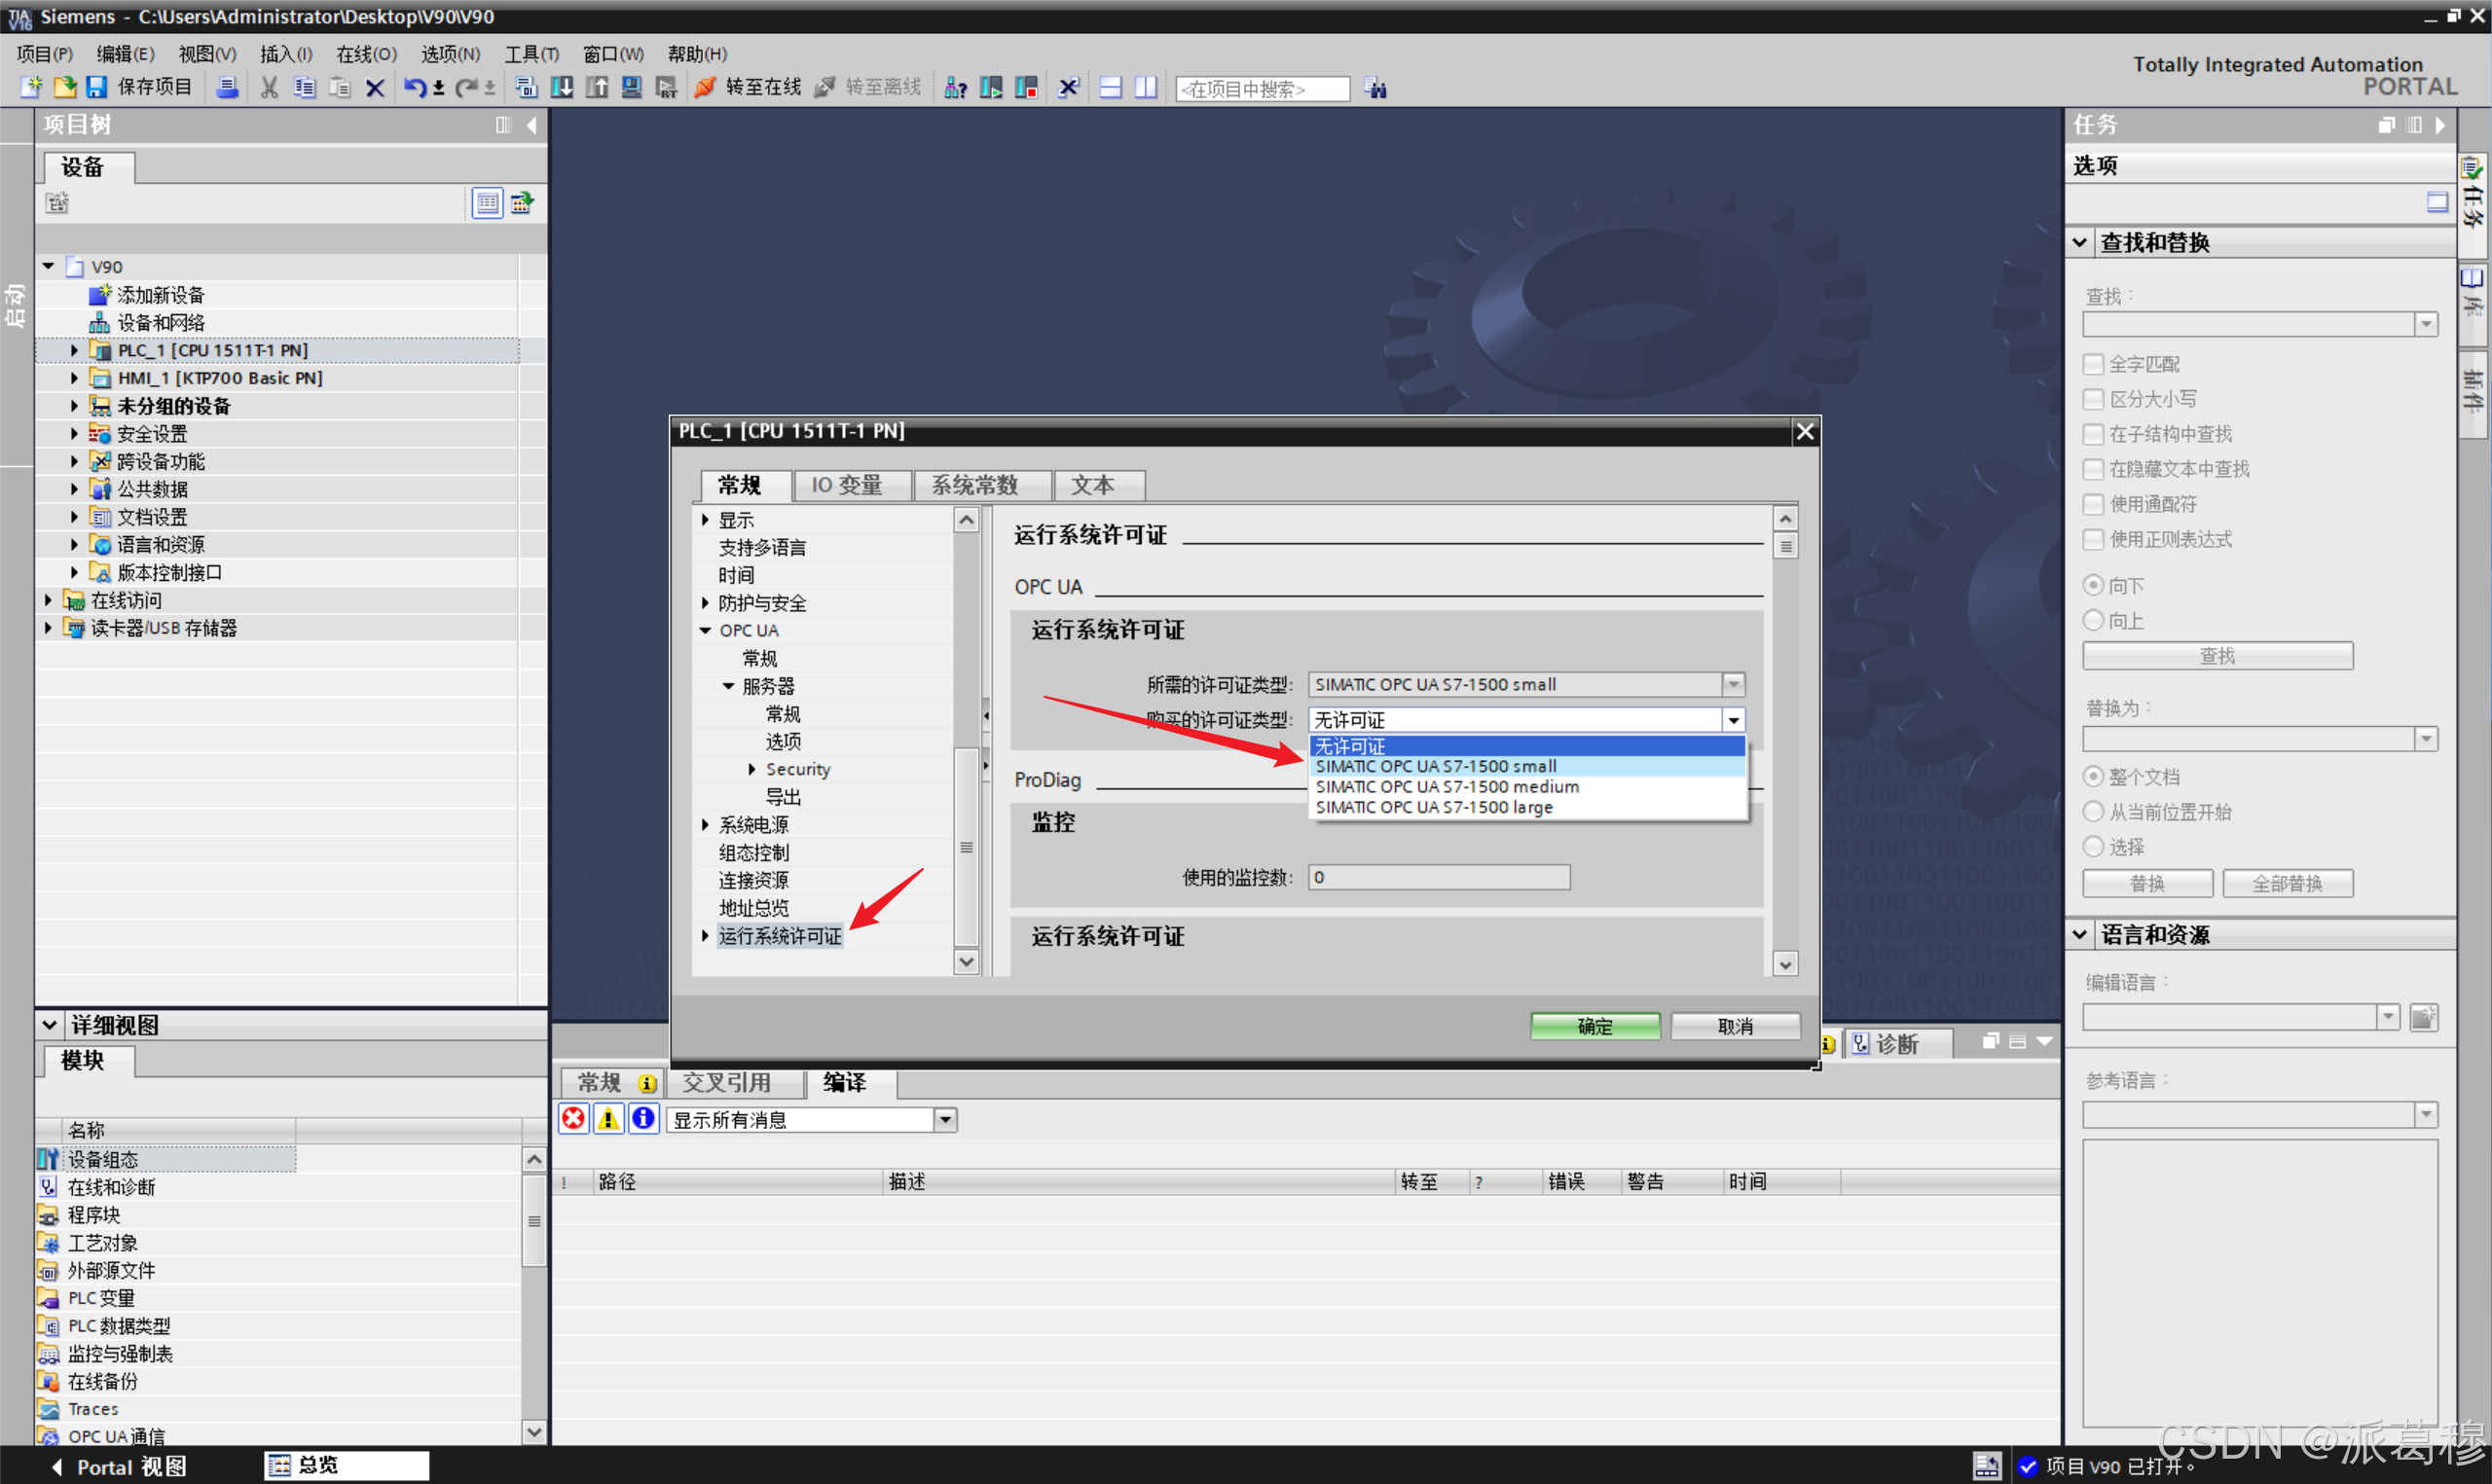Click the Start CPU icon
Image resolution: width=2492 pixels, height=1484 pixels.
pyautogui.click(x=990, y=88)
